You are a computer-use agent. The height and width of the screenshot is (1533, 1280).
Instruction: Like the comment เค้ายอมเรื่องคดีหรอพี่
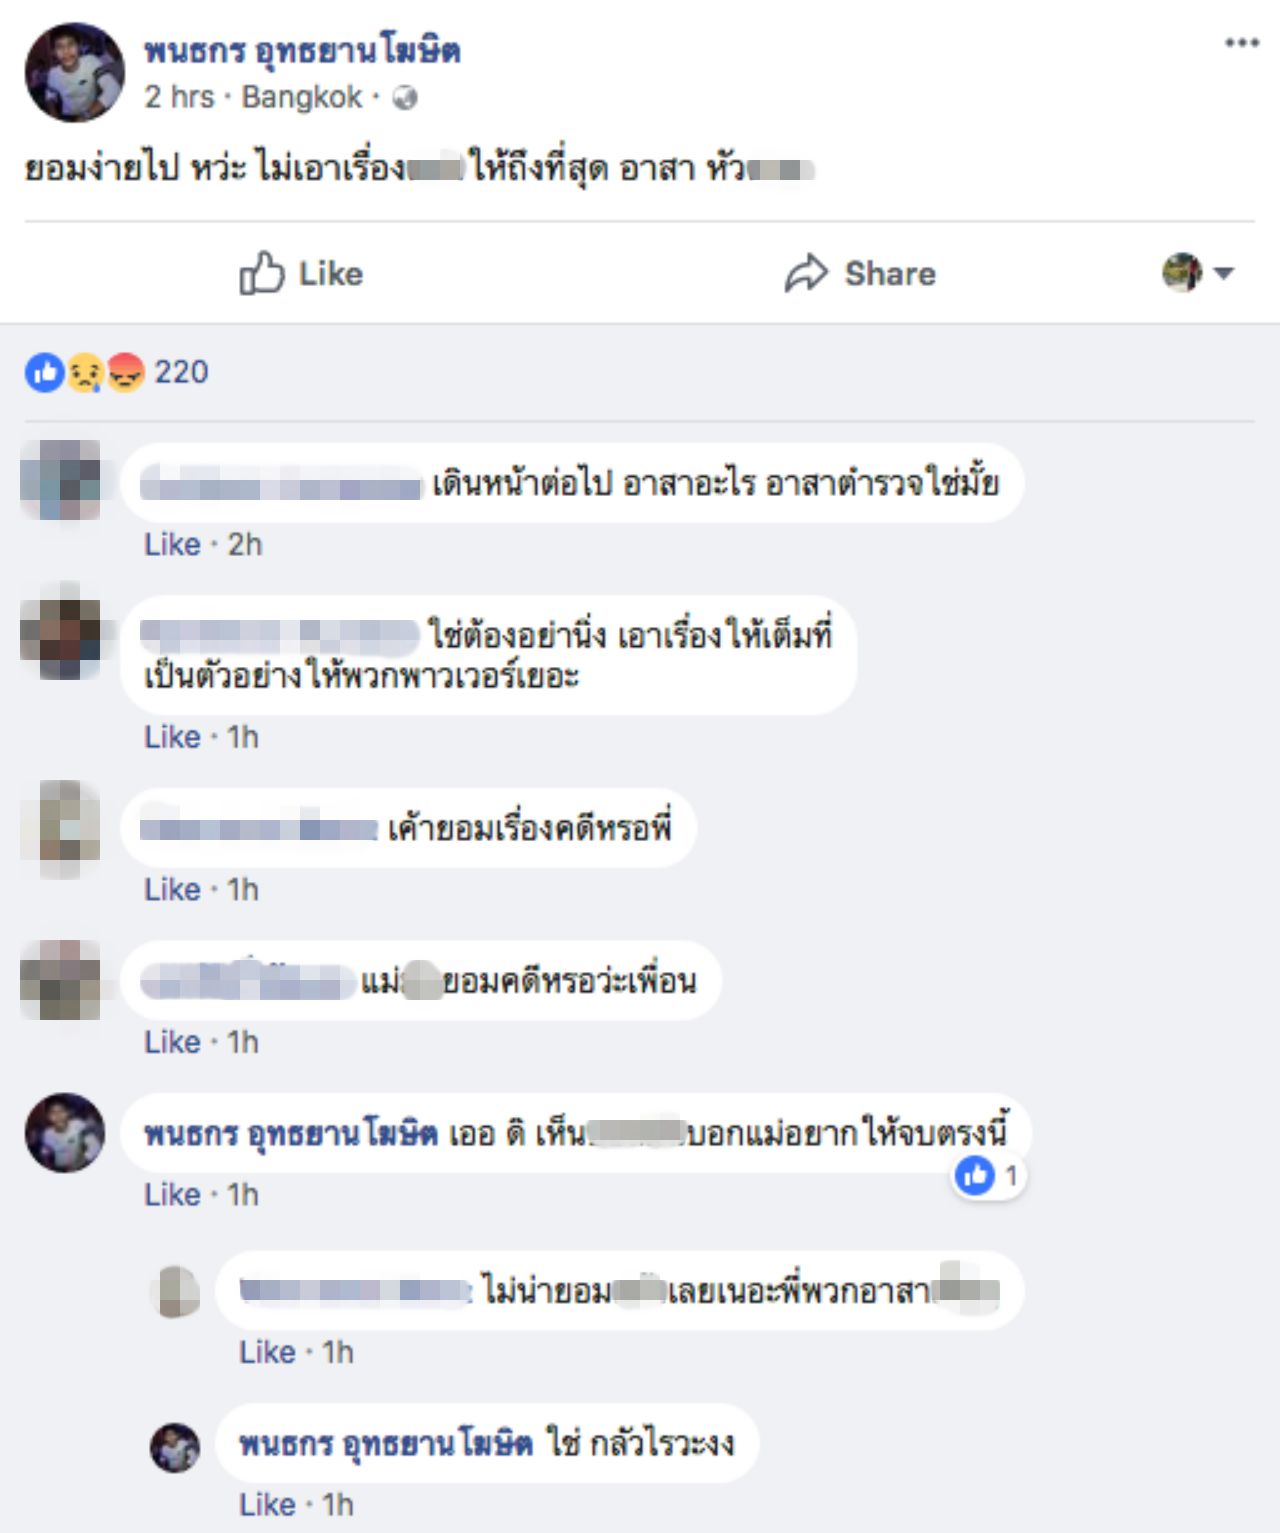[x=172, y=890]
